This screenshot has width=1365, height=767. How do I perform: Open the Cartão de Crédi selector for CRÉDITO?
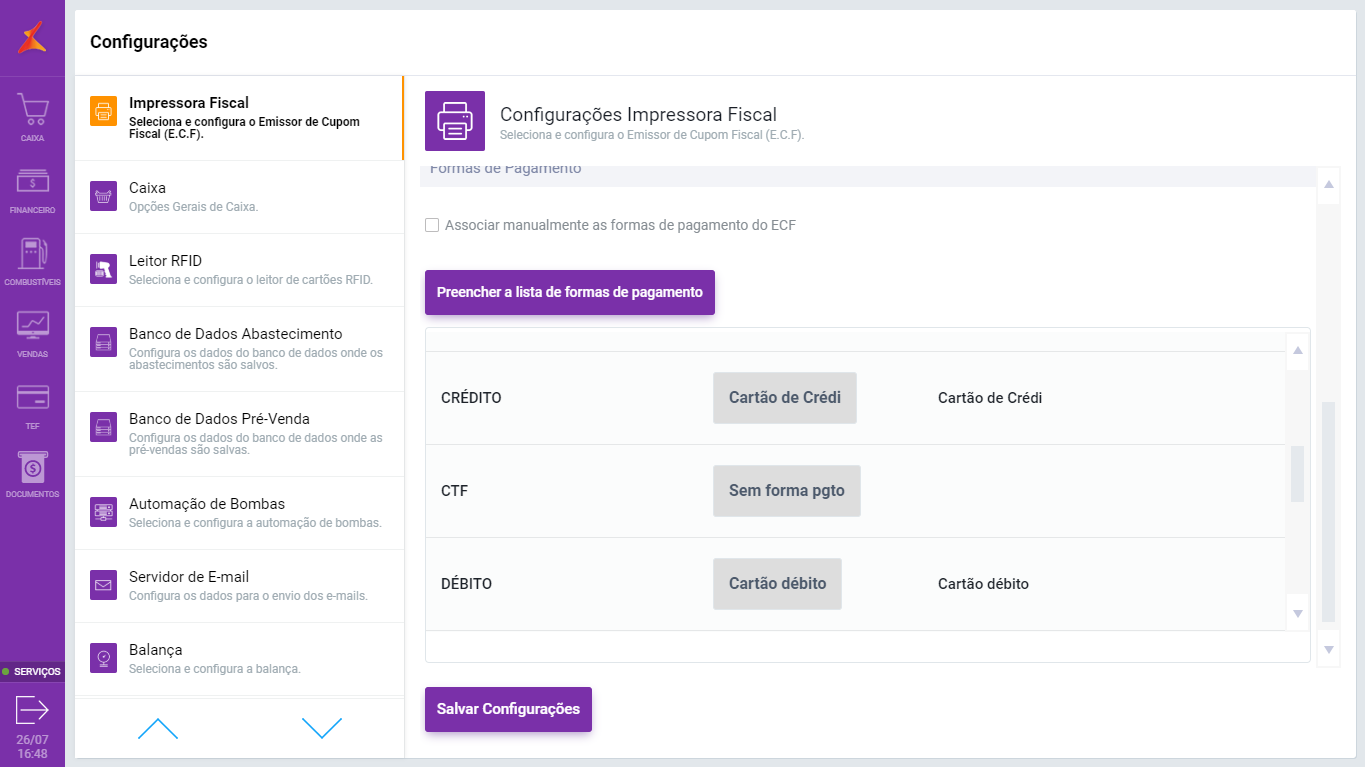pyautogui.click(x=784, y=398)
